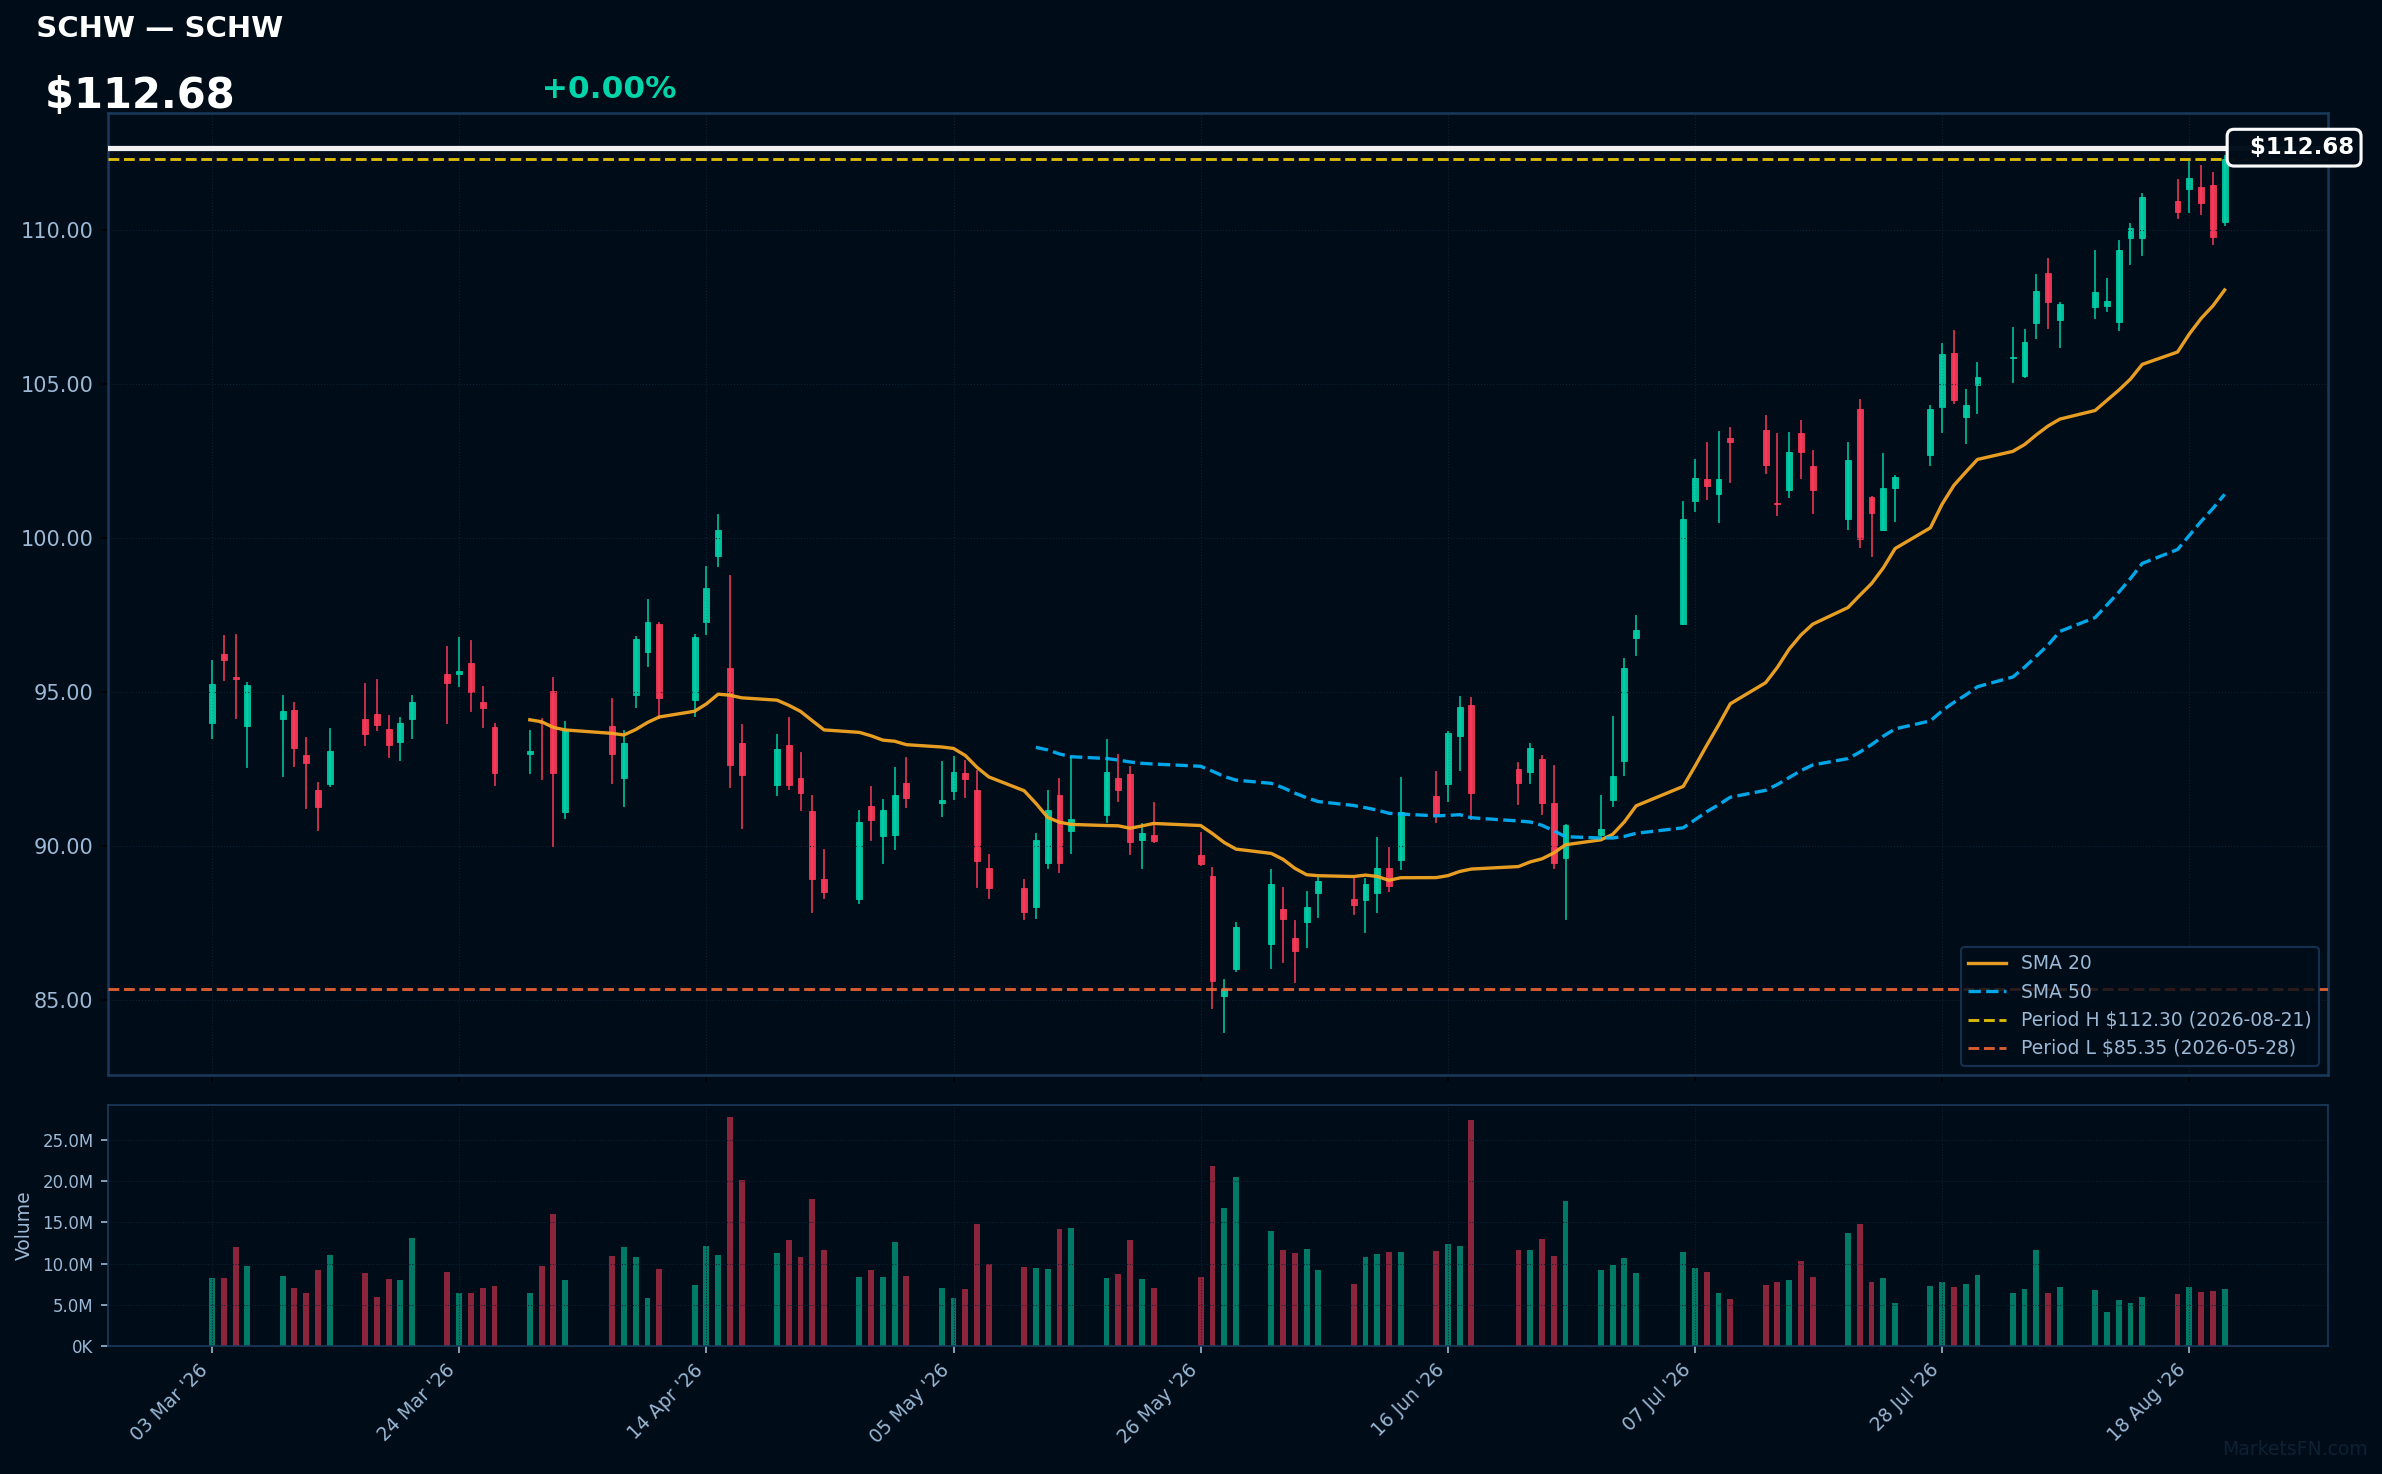Click the red dashed Period L legend sample
Screen dimensions: 2382x1474
pos(1988,1048)
